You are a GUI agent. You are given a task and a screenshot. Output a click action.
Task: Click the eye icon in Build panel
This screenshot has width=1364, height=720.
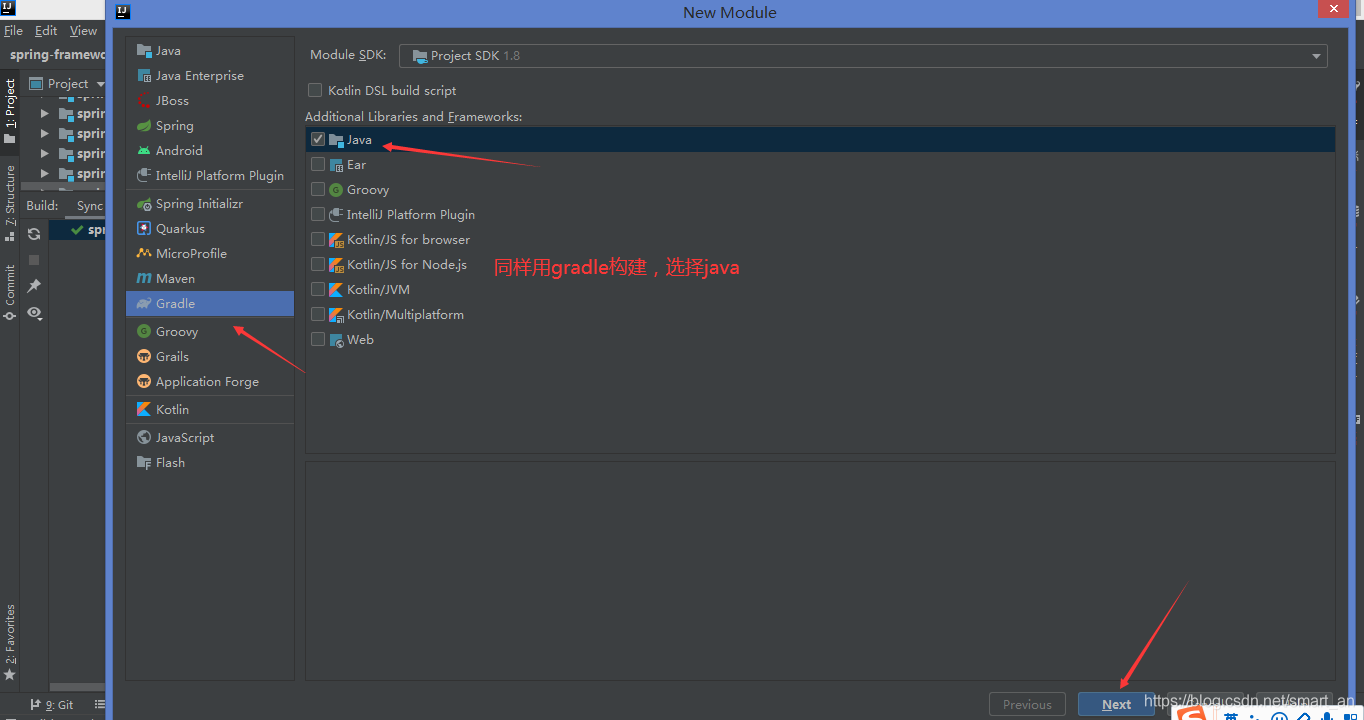34,313
